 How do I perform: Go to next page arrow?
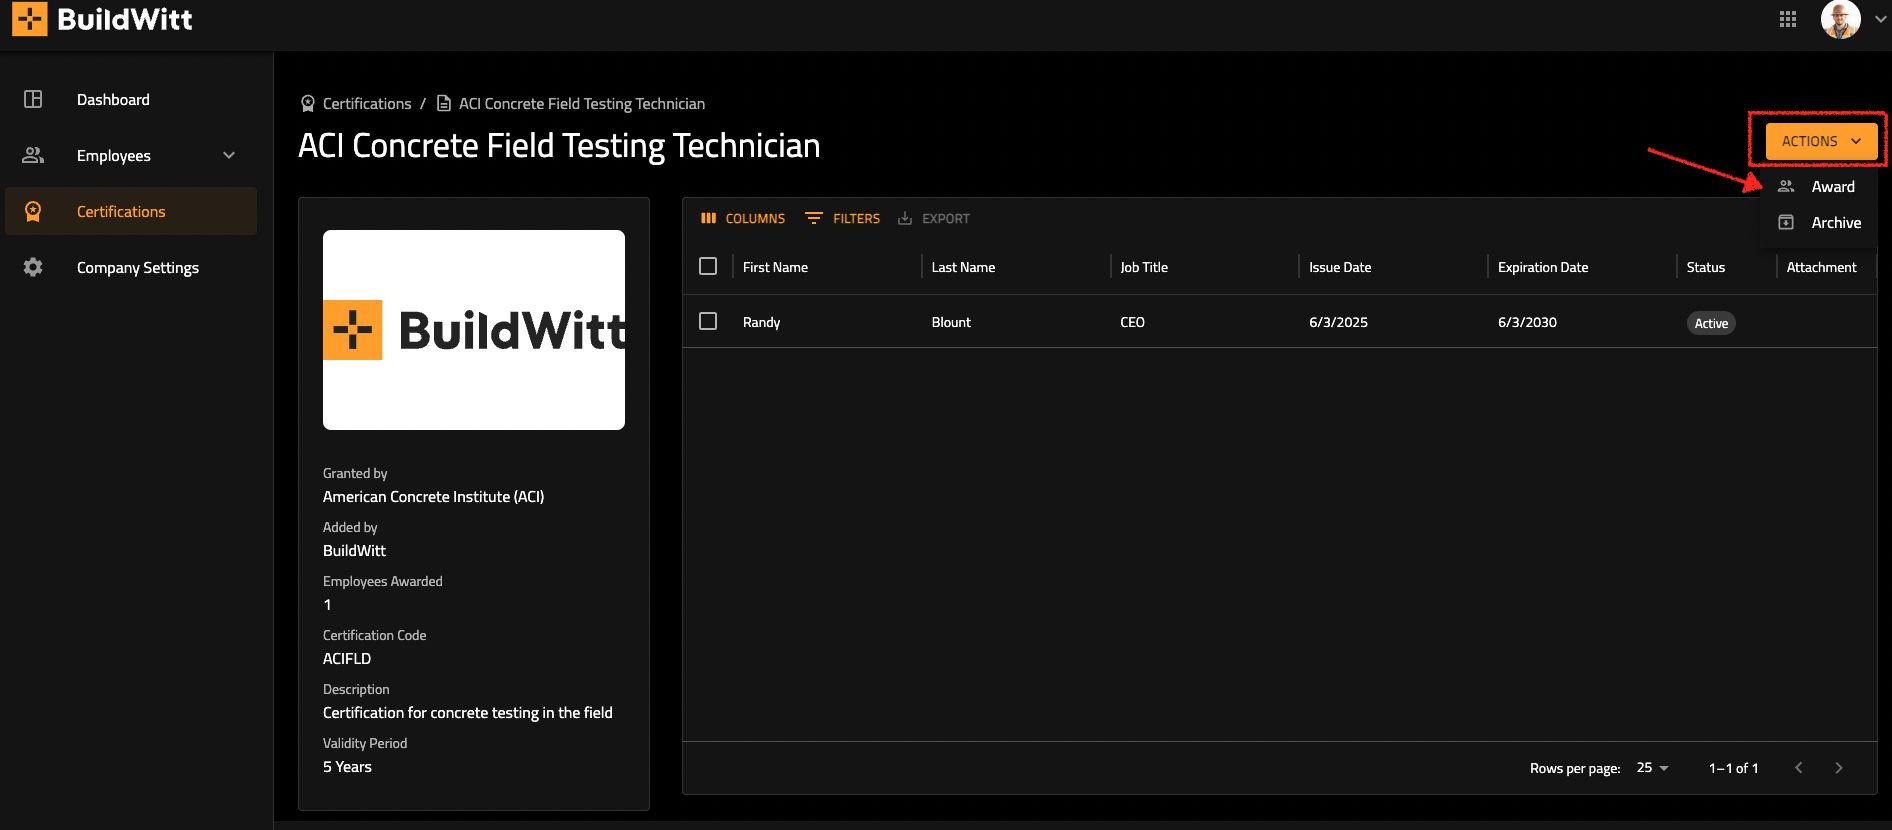[1839, 768]
